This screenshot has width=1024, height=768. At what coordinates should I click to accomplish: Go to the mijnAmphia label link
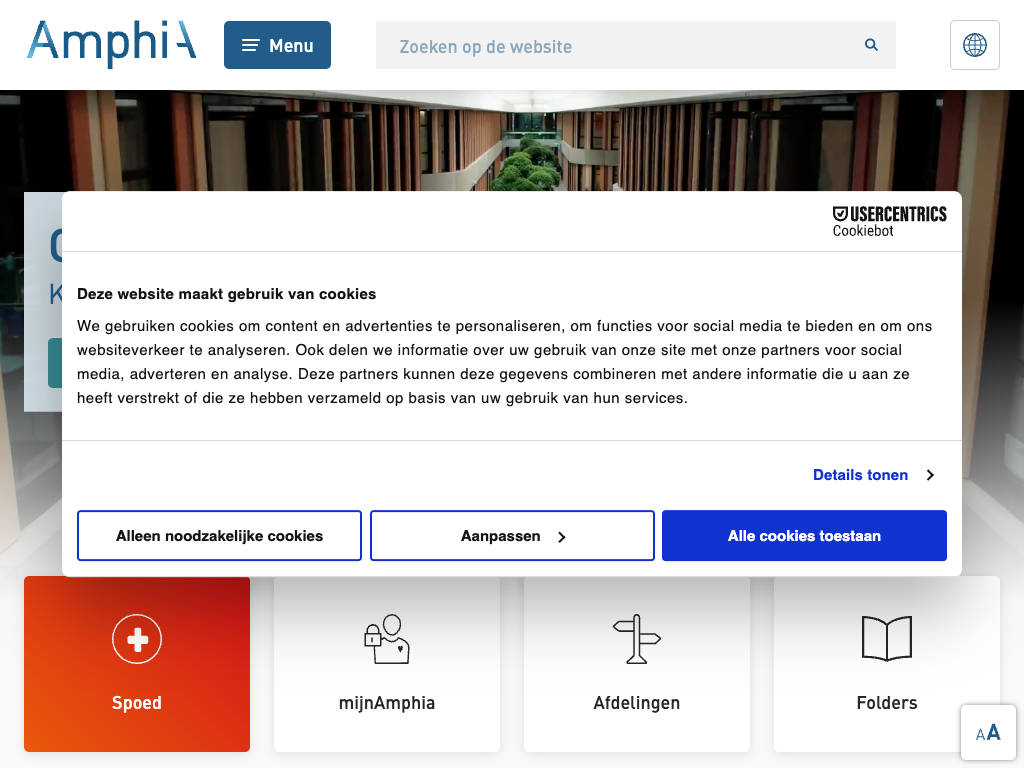(387, 703)
